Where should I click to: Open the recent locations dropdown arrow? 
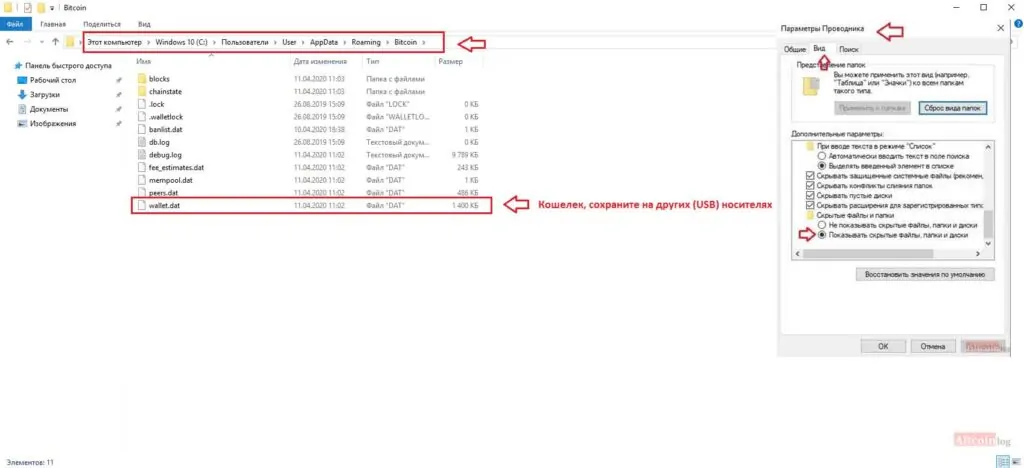pos(42,42)
